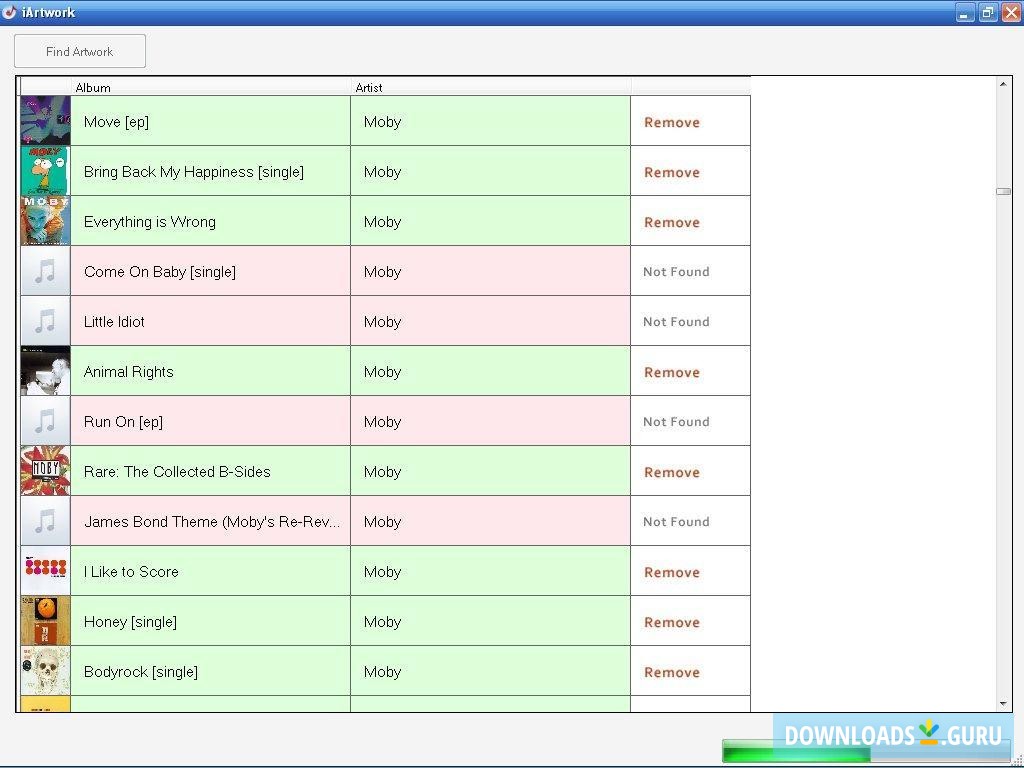This screenshot has width=1024, height=768.
Task: Click Not Found status for Little Idiot
Action: 676,321
